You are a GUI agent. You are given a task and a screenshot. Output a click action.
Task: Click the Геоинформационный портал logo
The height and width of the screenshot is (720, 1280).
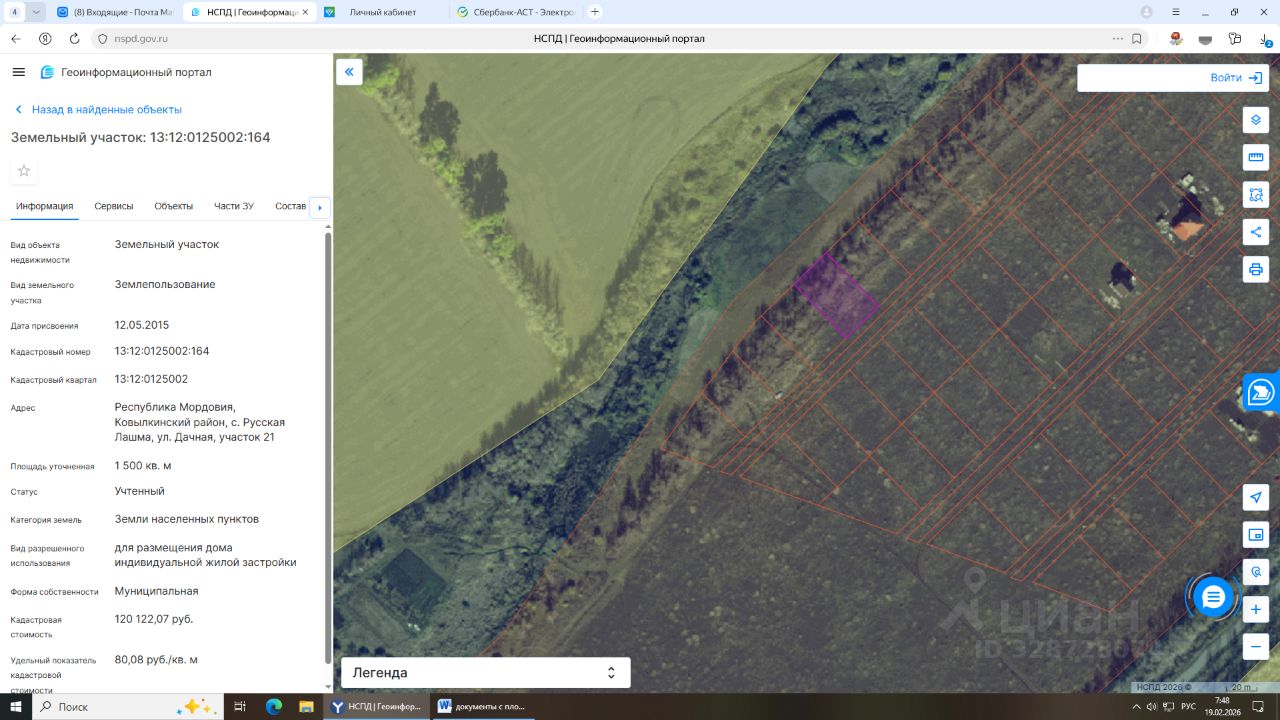pyautogui.click(x=126, y=72)
